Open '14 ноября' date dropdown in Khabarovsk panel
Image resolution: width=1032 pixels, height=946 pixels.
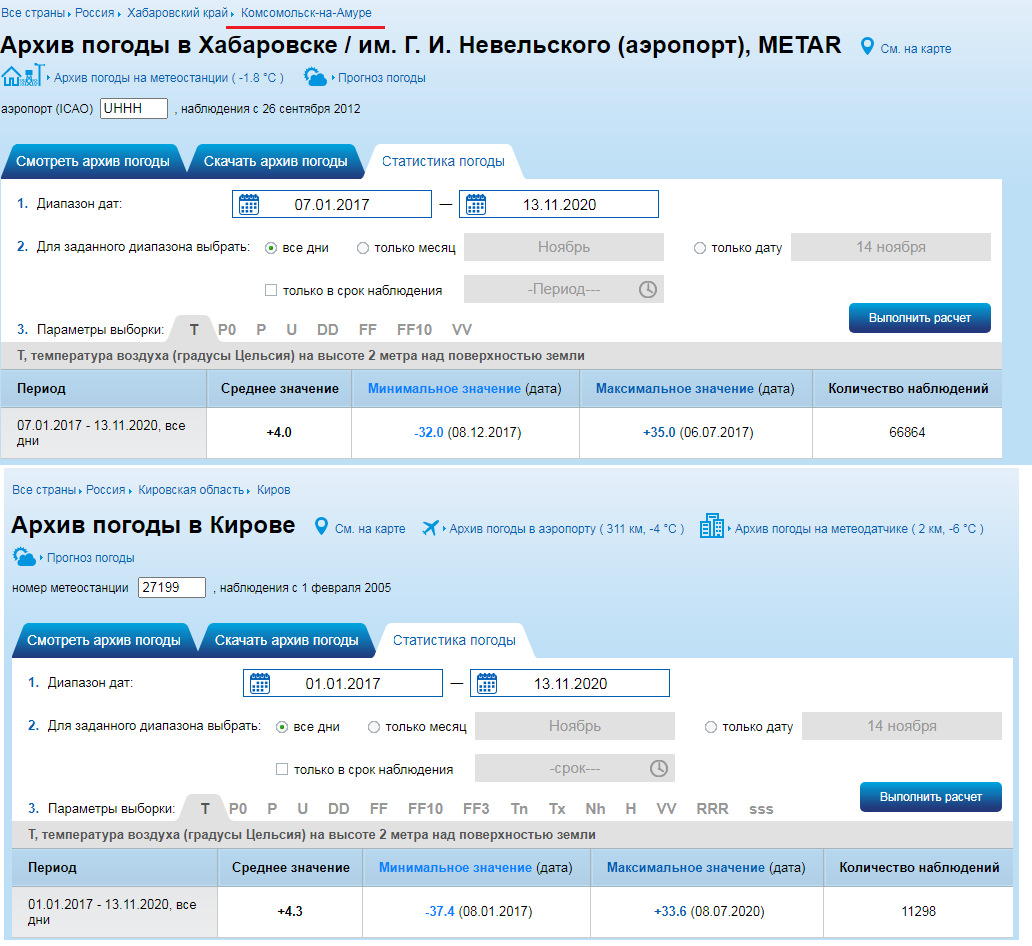891,247
